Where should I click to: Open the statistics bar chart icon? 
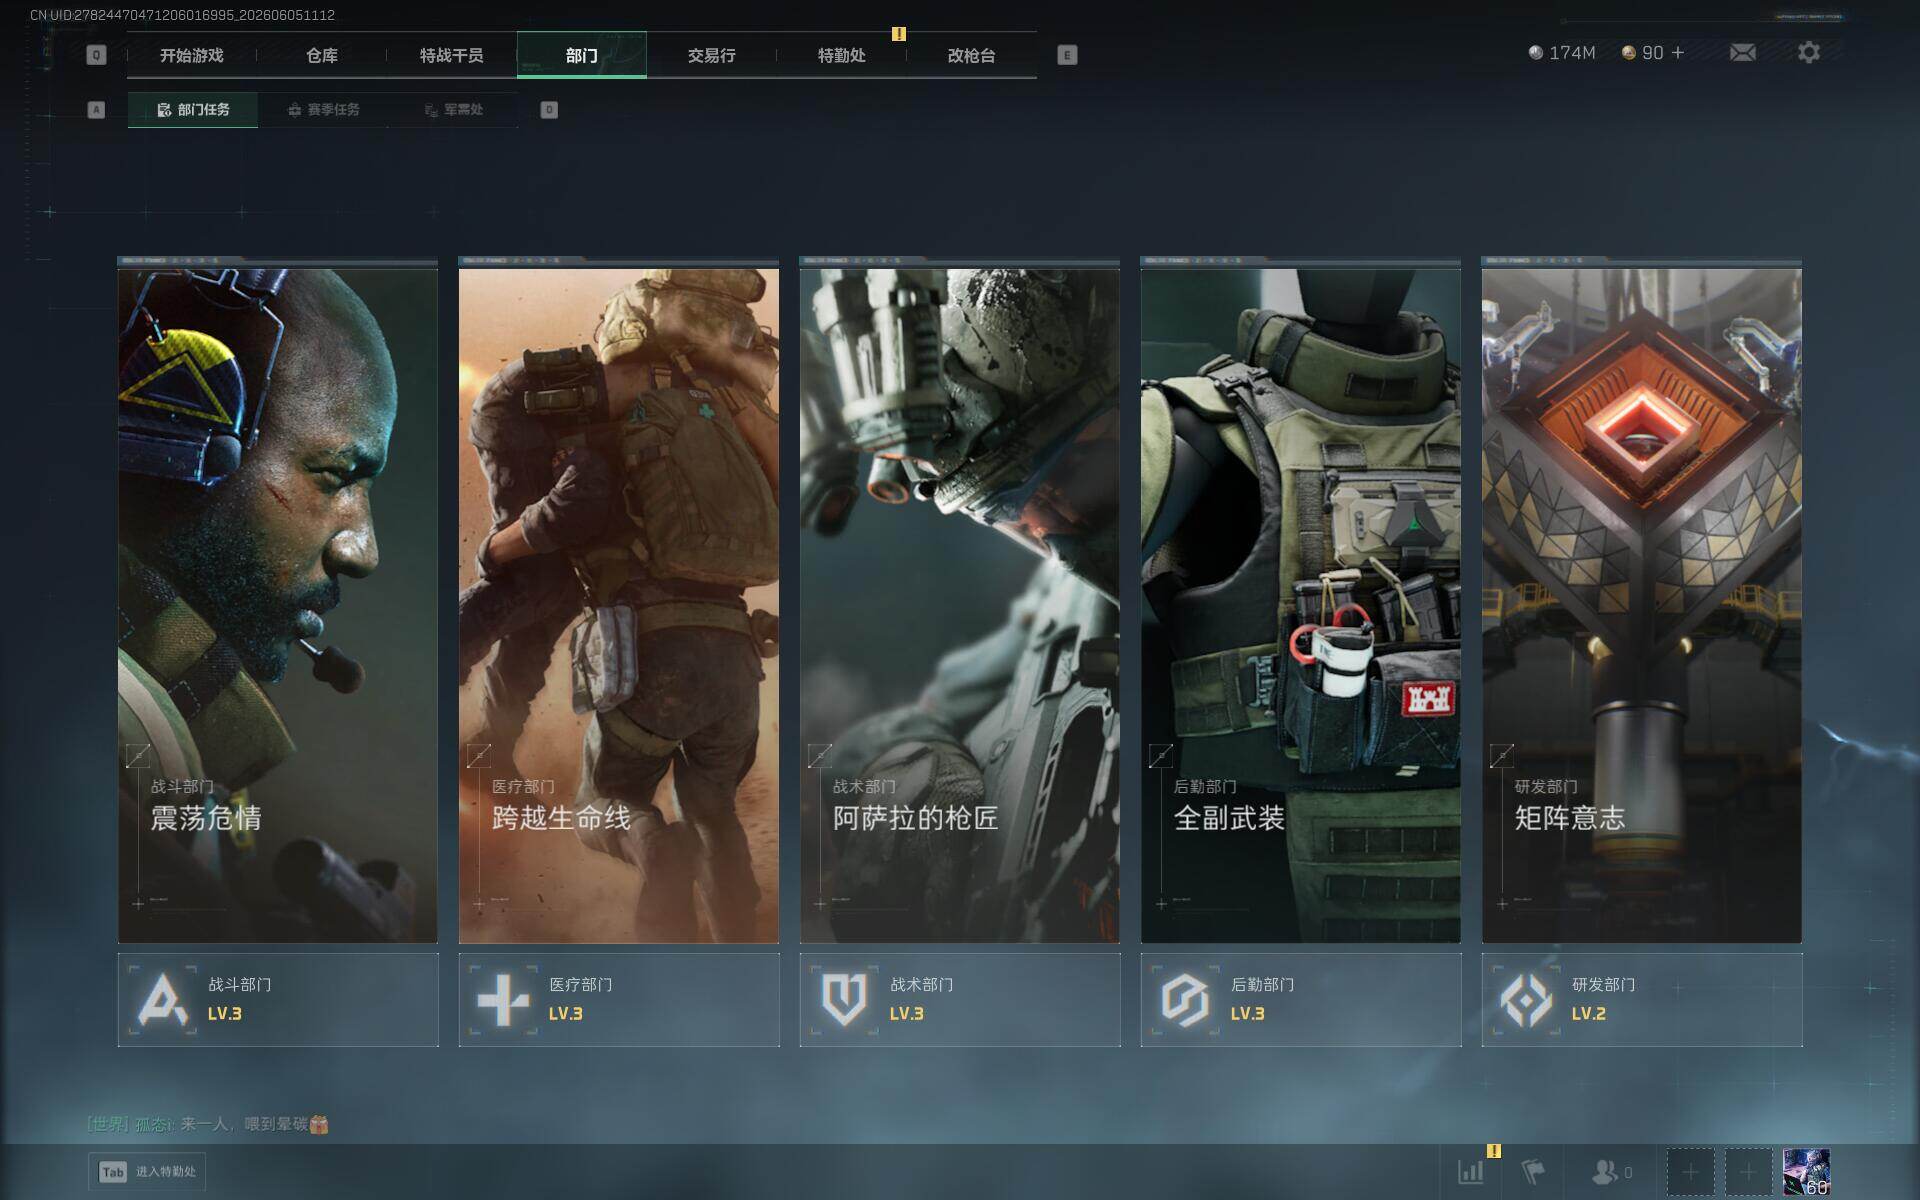1471,1171
